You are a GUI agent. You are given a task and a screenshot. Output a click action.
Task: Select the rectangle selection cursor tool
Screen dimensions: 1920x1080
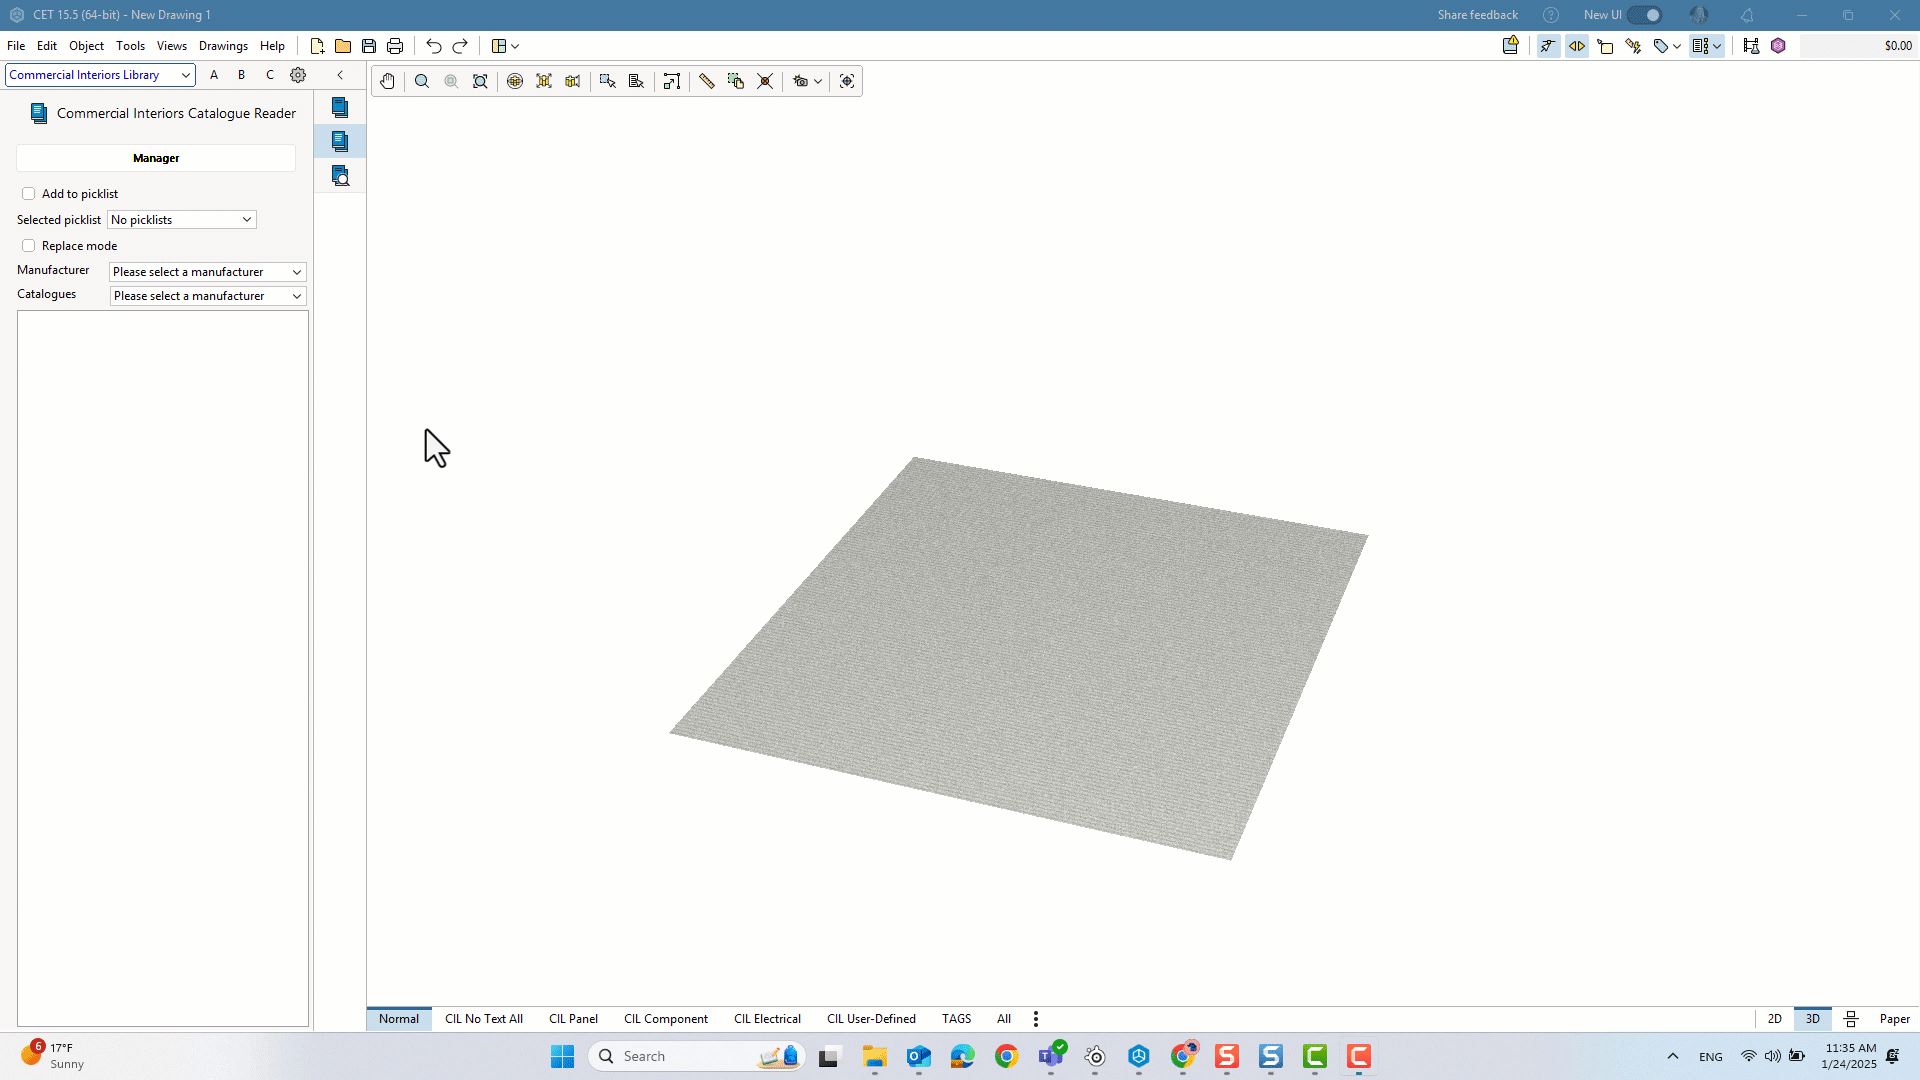(x=607, y=81)
